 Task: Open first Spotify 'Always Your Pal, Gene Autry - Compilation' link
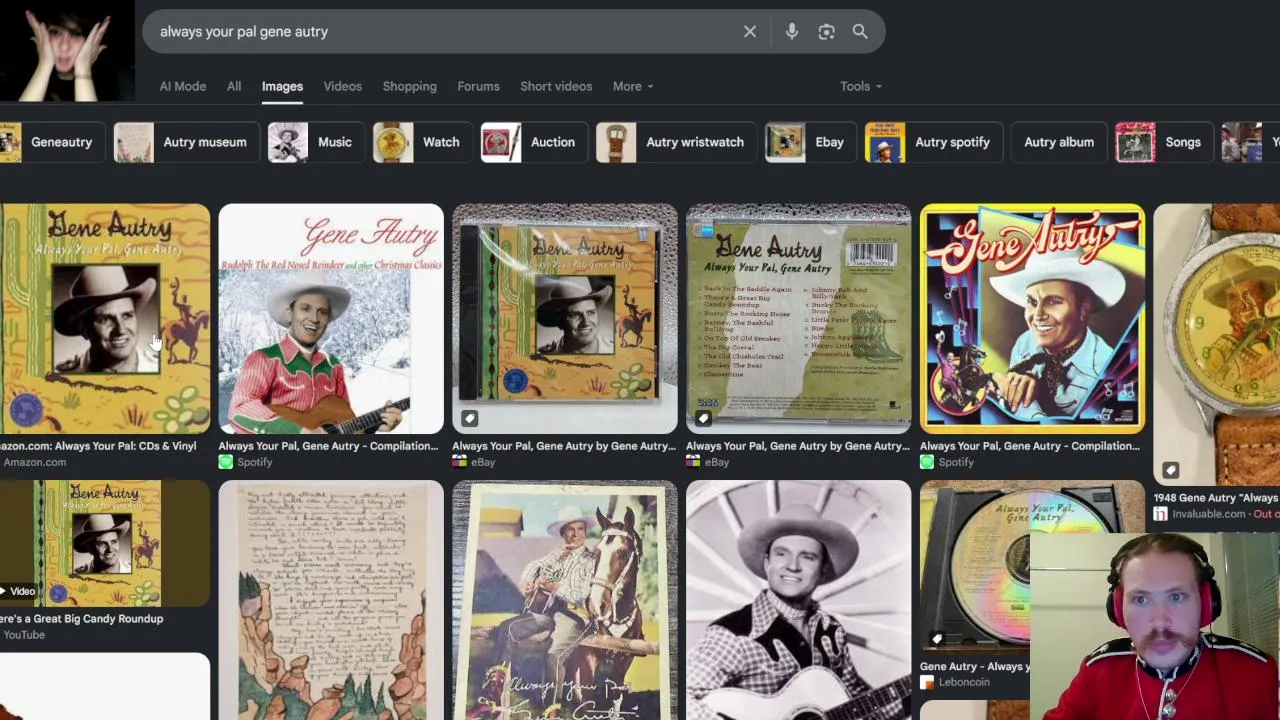coord(329,446)
